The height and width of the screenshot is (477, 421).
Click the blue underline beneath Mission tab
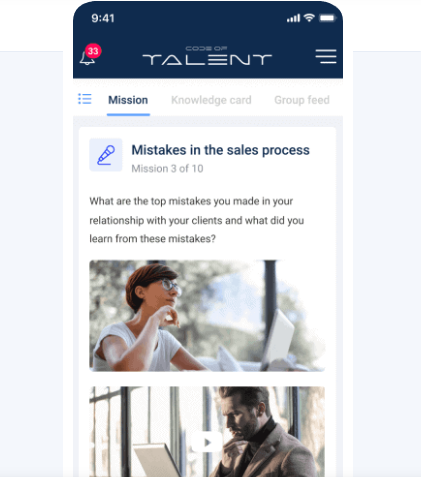(x=128, y=114)
